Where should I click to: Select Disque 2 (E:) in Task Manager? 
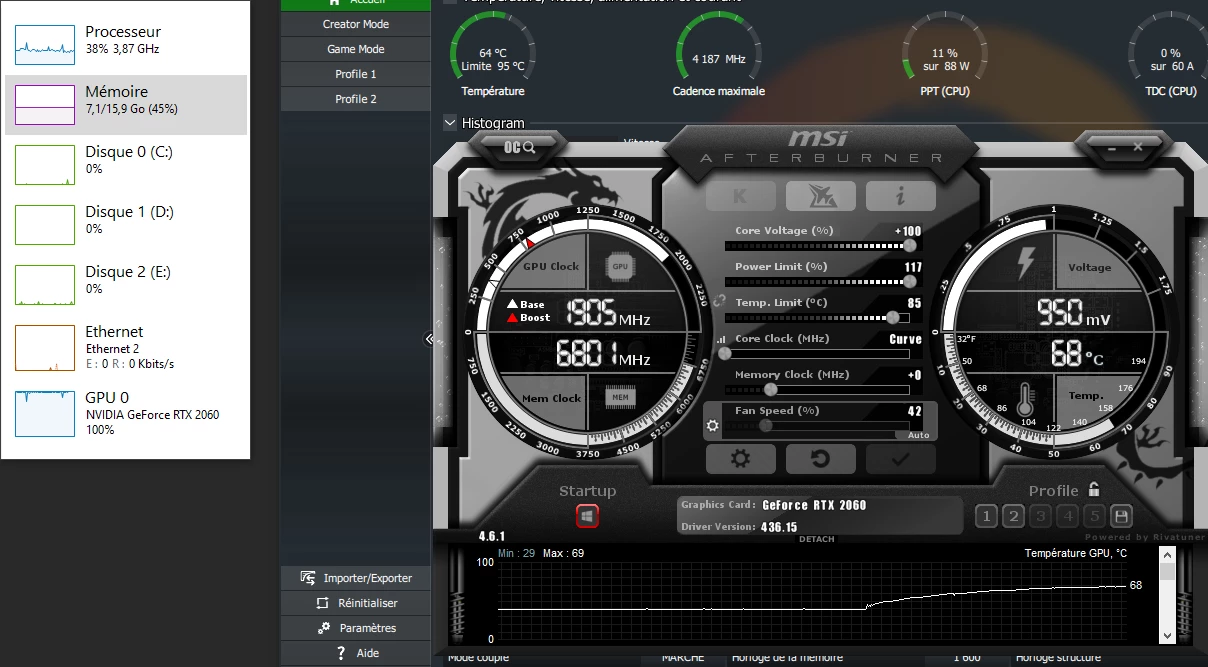[x=126, y=285]
